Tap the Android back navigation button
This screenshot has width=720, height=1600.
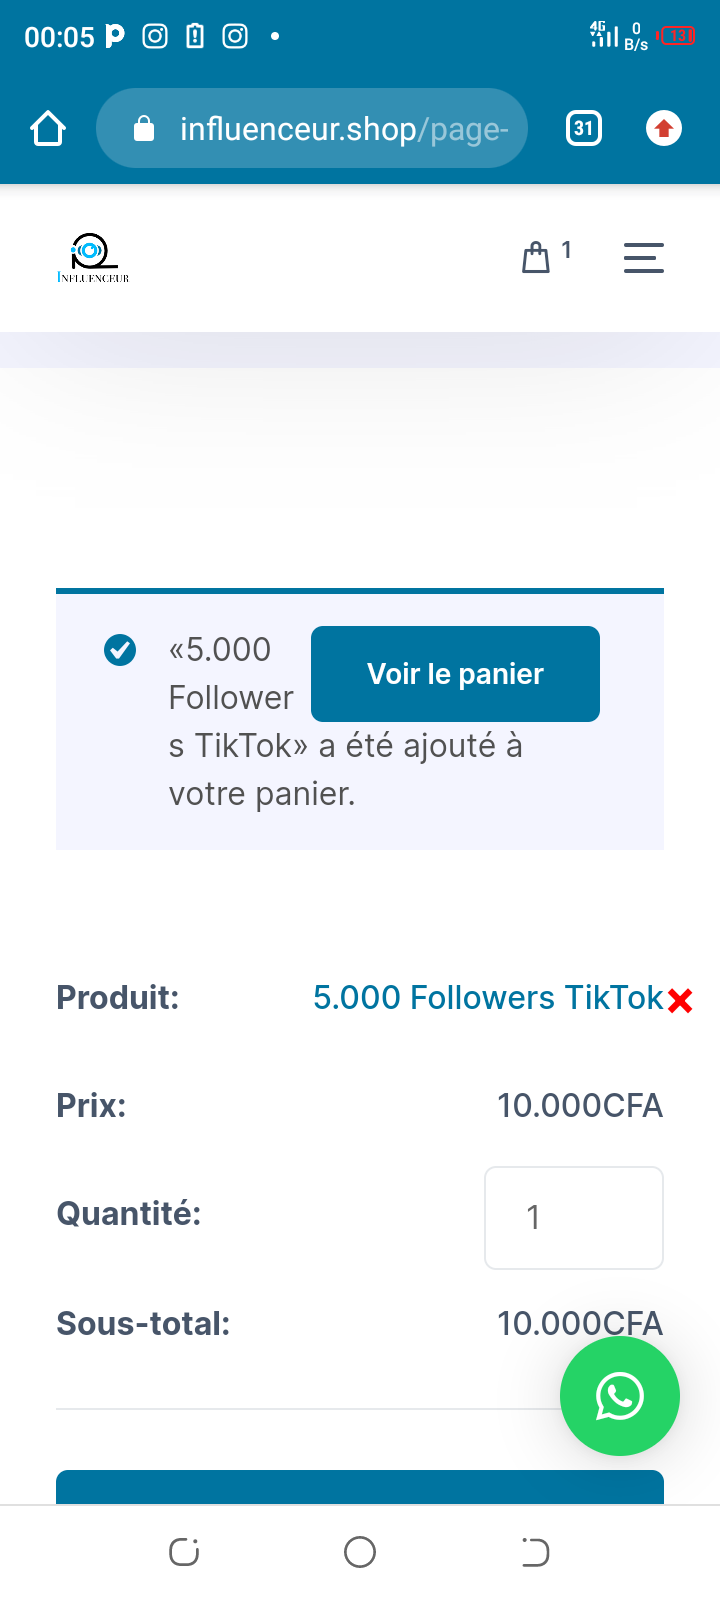(535, 1552)
